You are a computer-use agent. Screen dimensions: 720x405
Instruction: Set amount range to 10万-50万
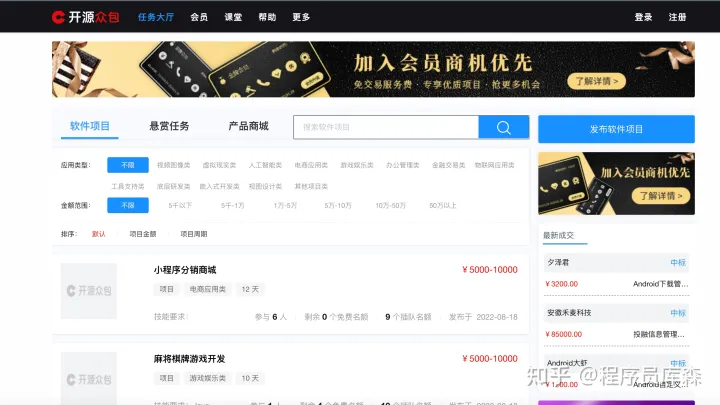pyautogui.click(x=390, y=205)
